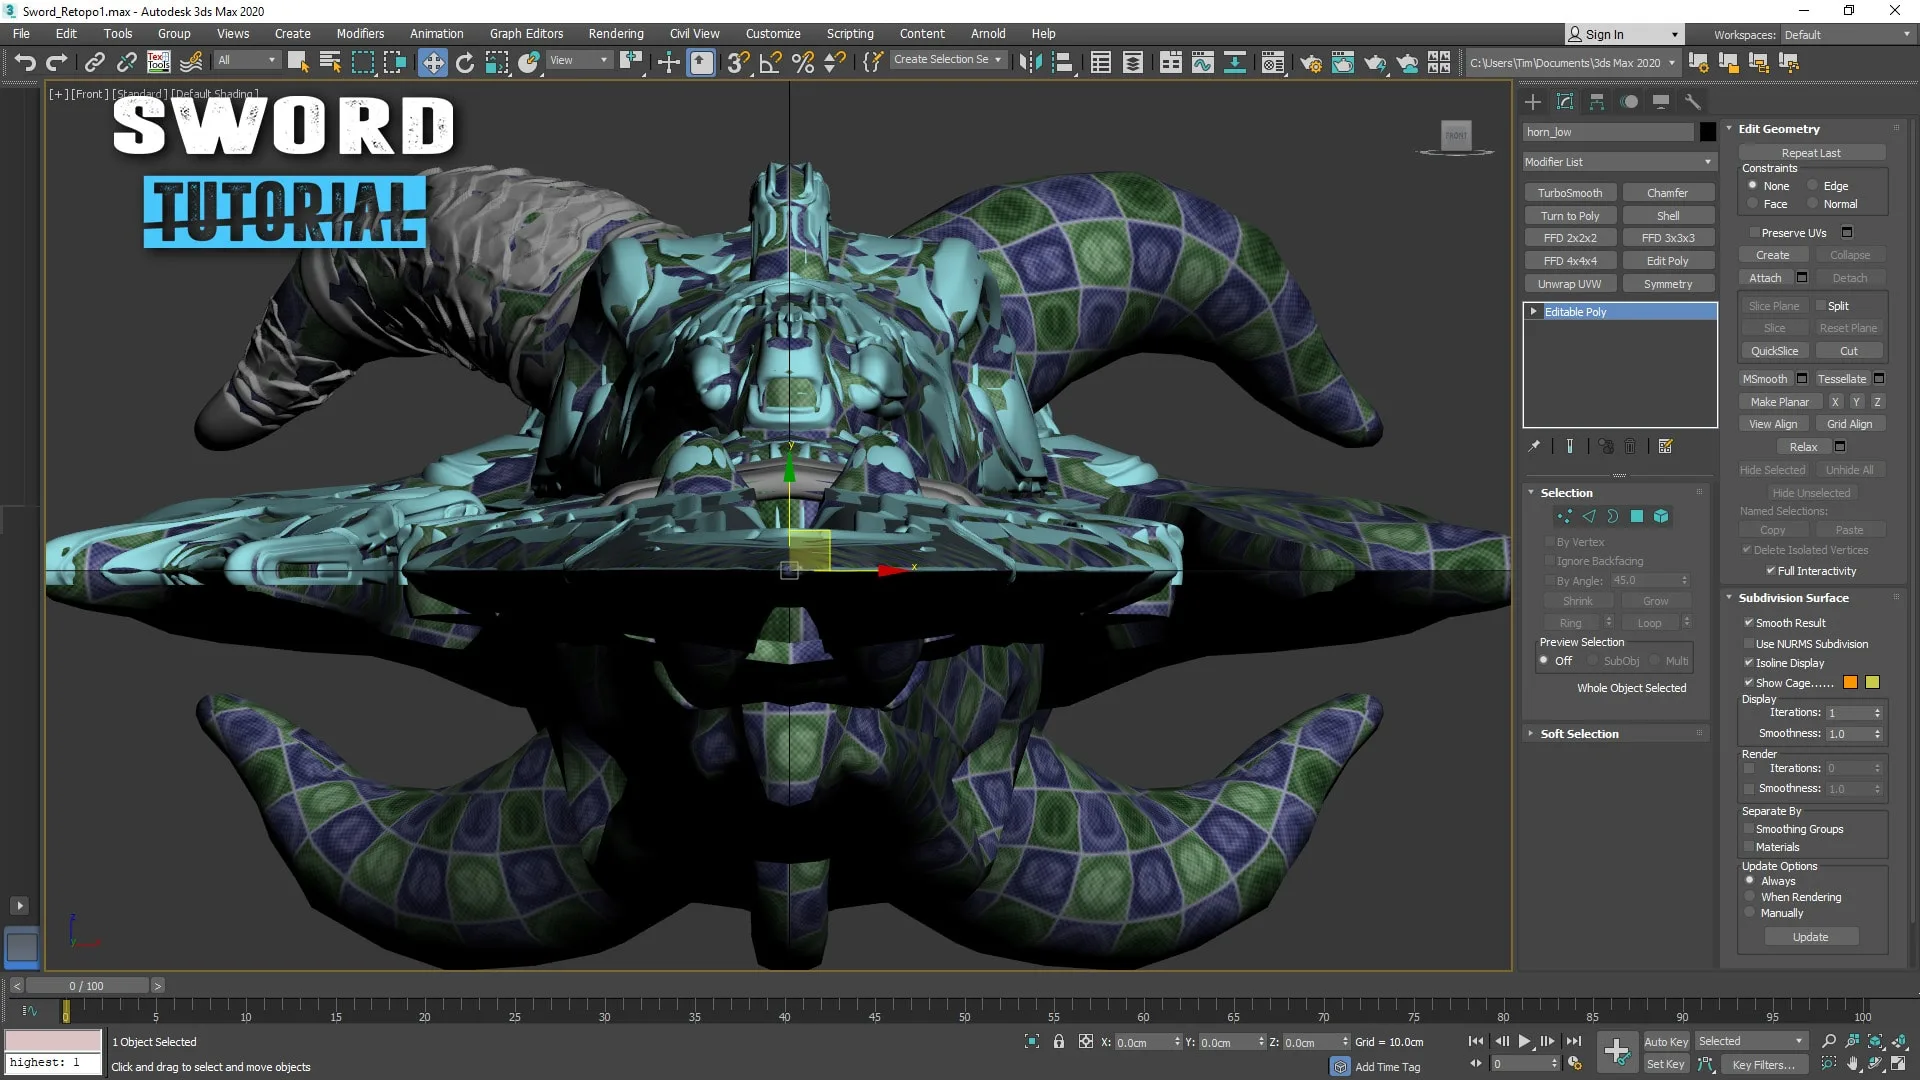
Task: Select Polygon sub-object level icon
Action: [x=1637, y=517]
